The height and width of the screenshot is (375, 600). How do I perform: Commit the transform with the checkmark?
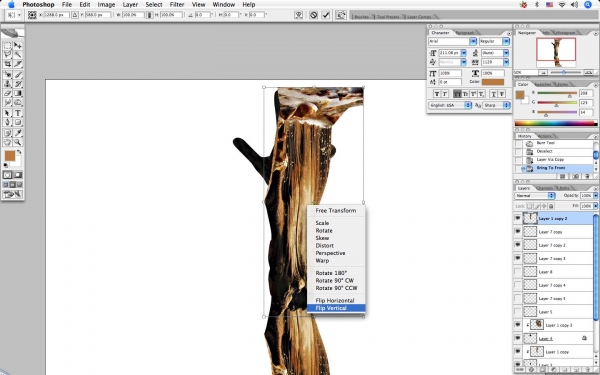click(x=326, y=15)
